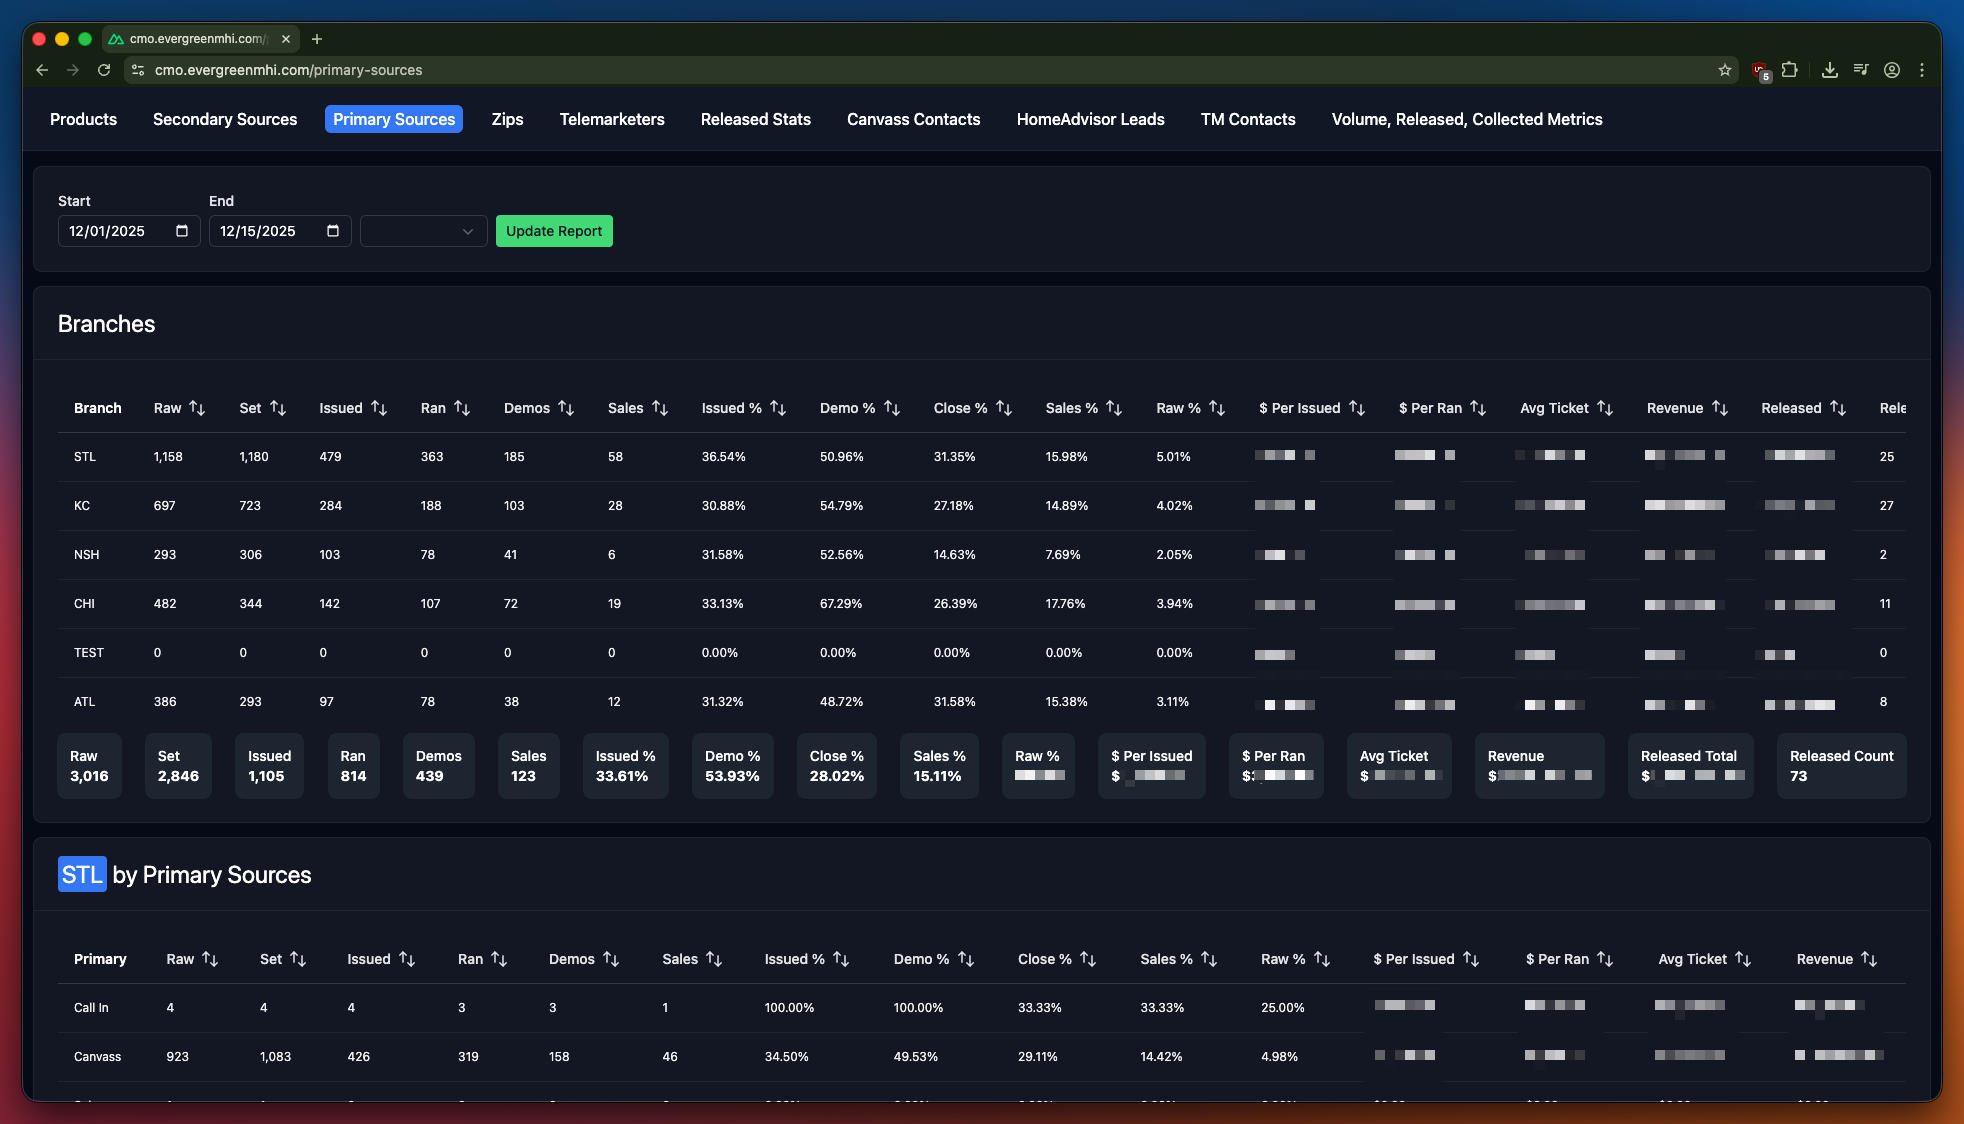Navigate to Released Stats

756,119
